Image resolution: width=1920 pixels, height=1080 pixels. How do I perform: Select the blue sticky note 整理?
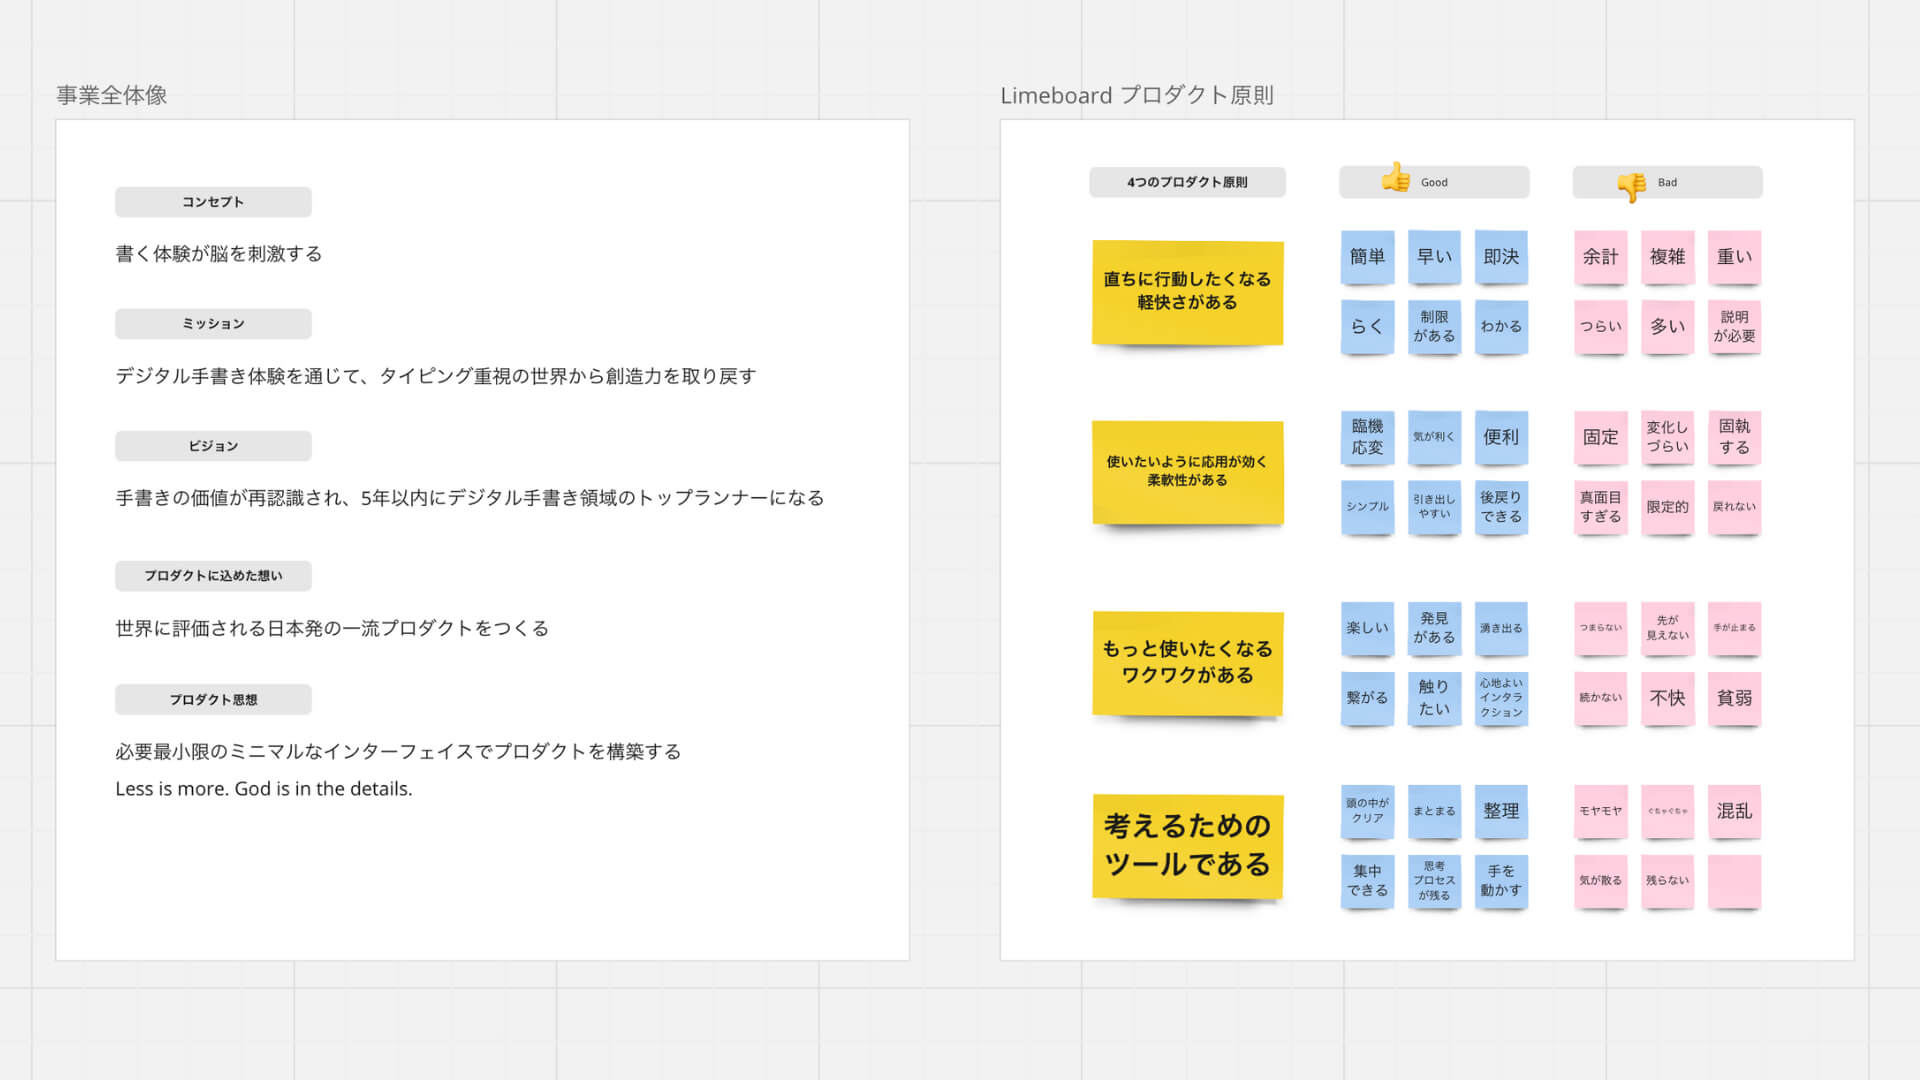1501,811
